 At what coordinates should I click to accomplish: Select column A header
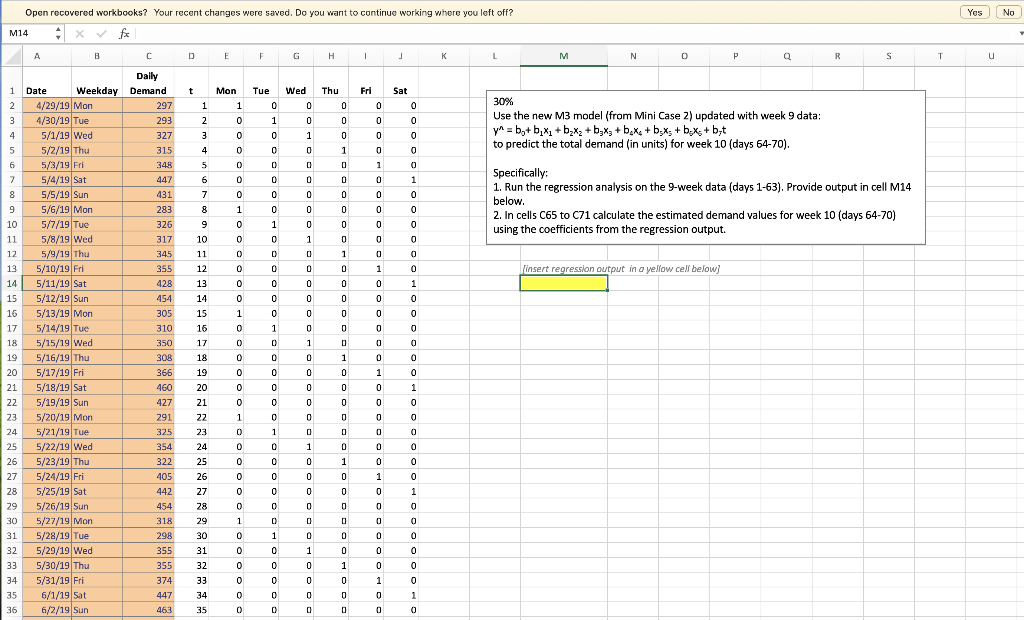click(x=37, y=56)
